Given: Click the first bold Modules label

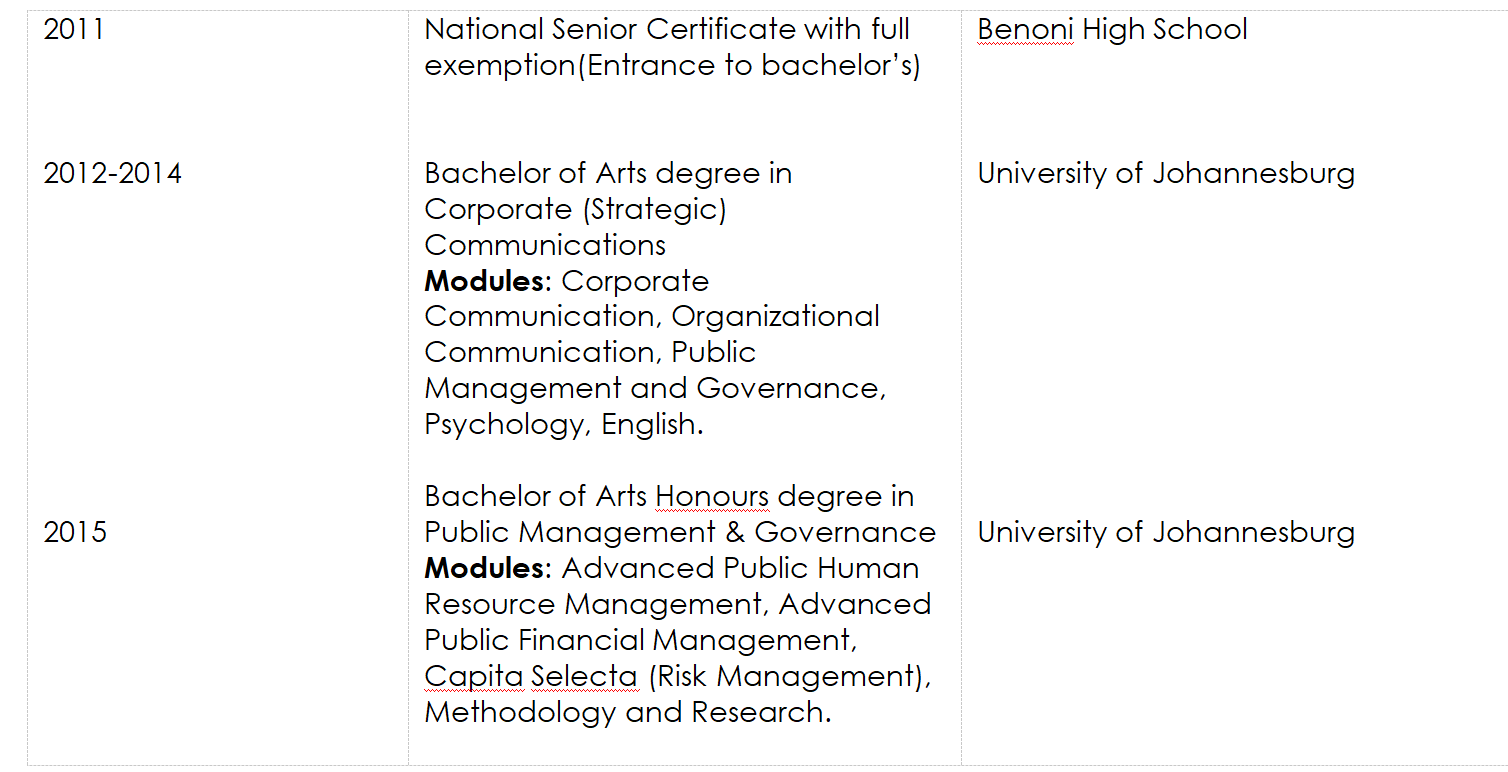Looking at the screenshot, I should [x=486, y=282].
